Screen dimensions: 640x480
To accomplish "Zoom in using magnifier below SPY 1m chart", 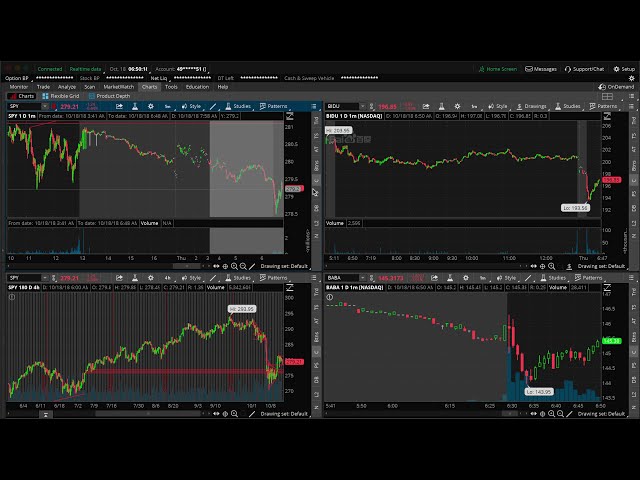I will click(234, 267).
